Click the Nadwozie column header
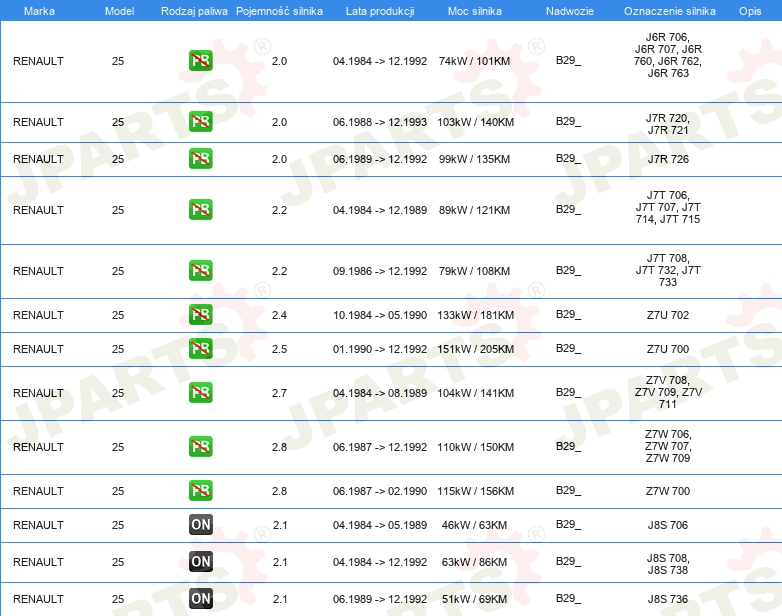Screen dimensions: 782x616 click(570, 11)
